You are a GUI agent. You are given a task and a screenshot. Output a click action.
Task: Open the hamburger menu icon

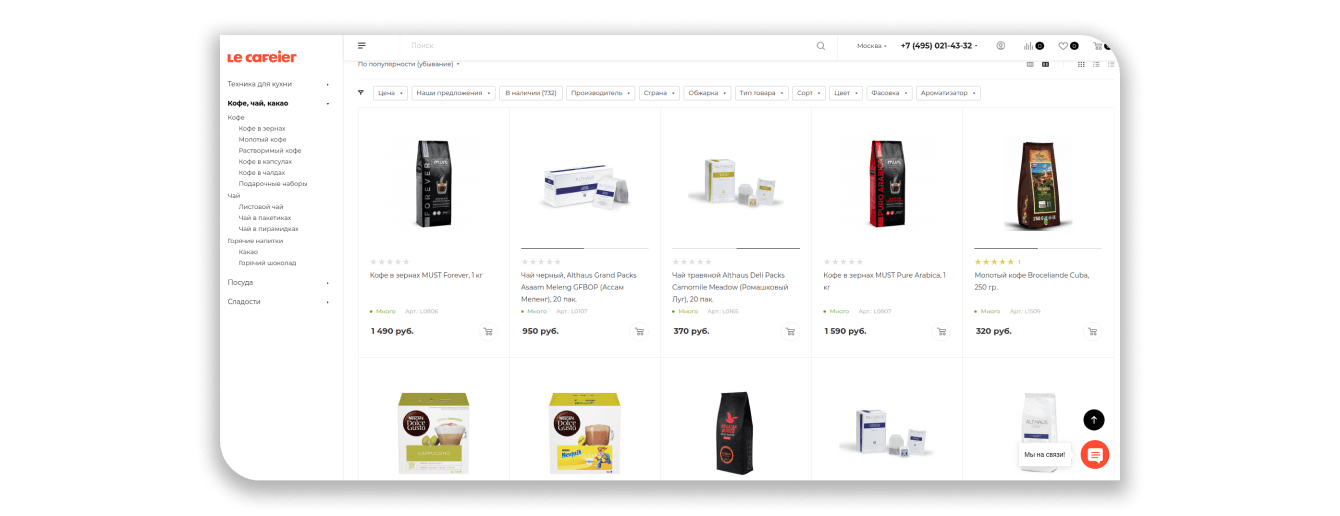point(362,46)
